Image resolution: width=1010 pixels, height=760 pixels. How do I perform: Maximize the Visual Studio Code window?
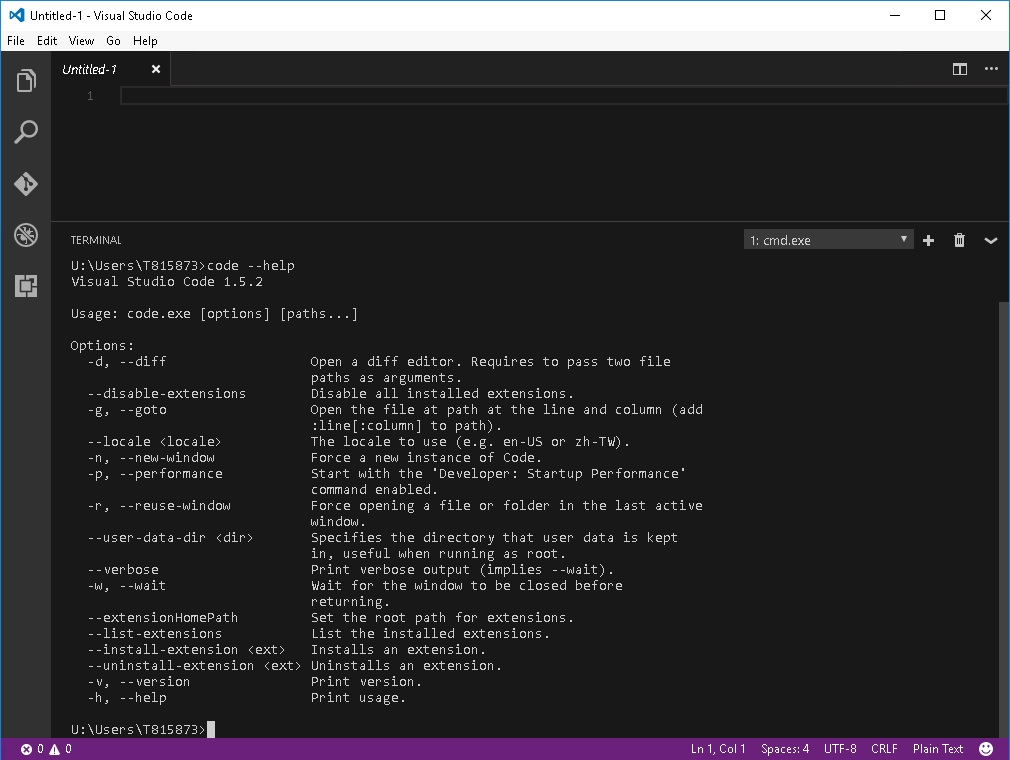click(x=940, y=15)
